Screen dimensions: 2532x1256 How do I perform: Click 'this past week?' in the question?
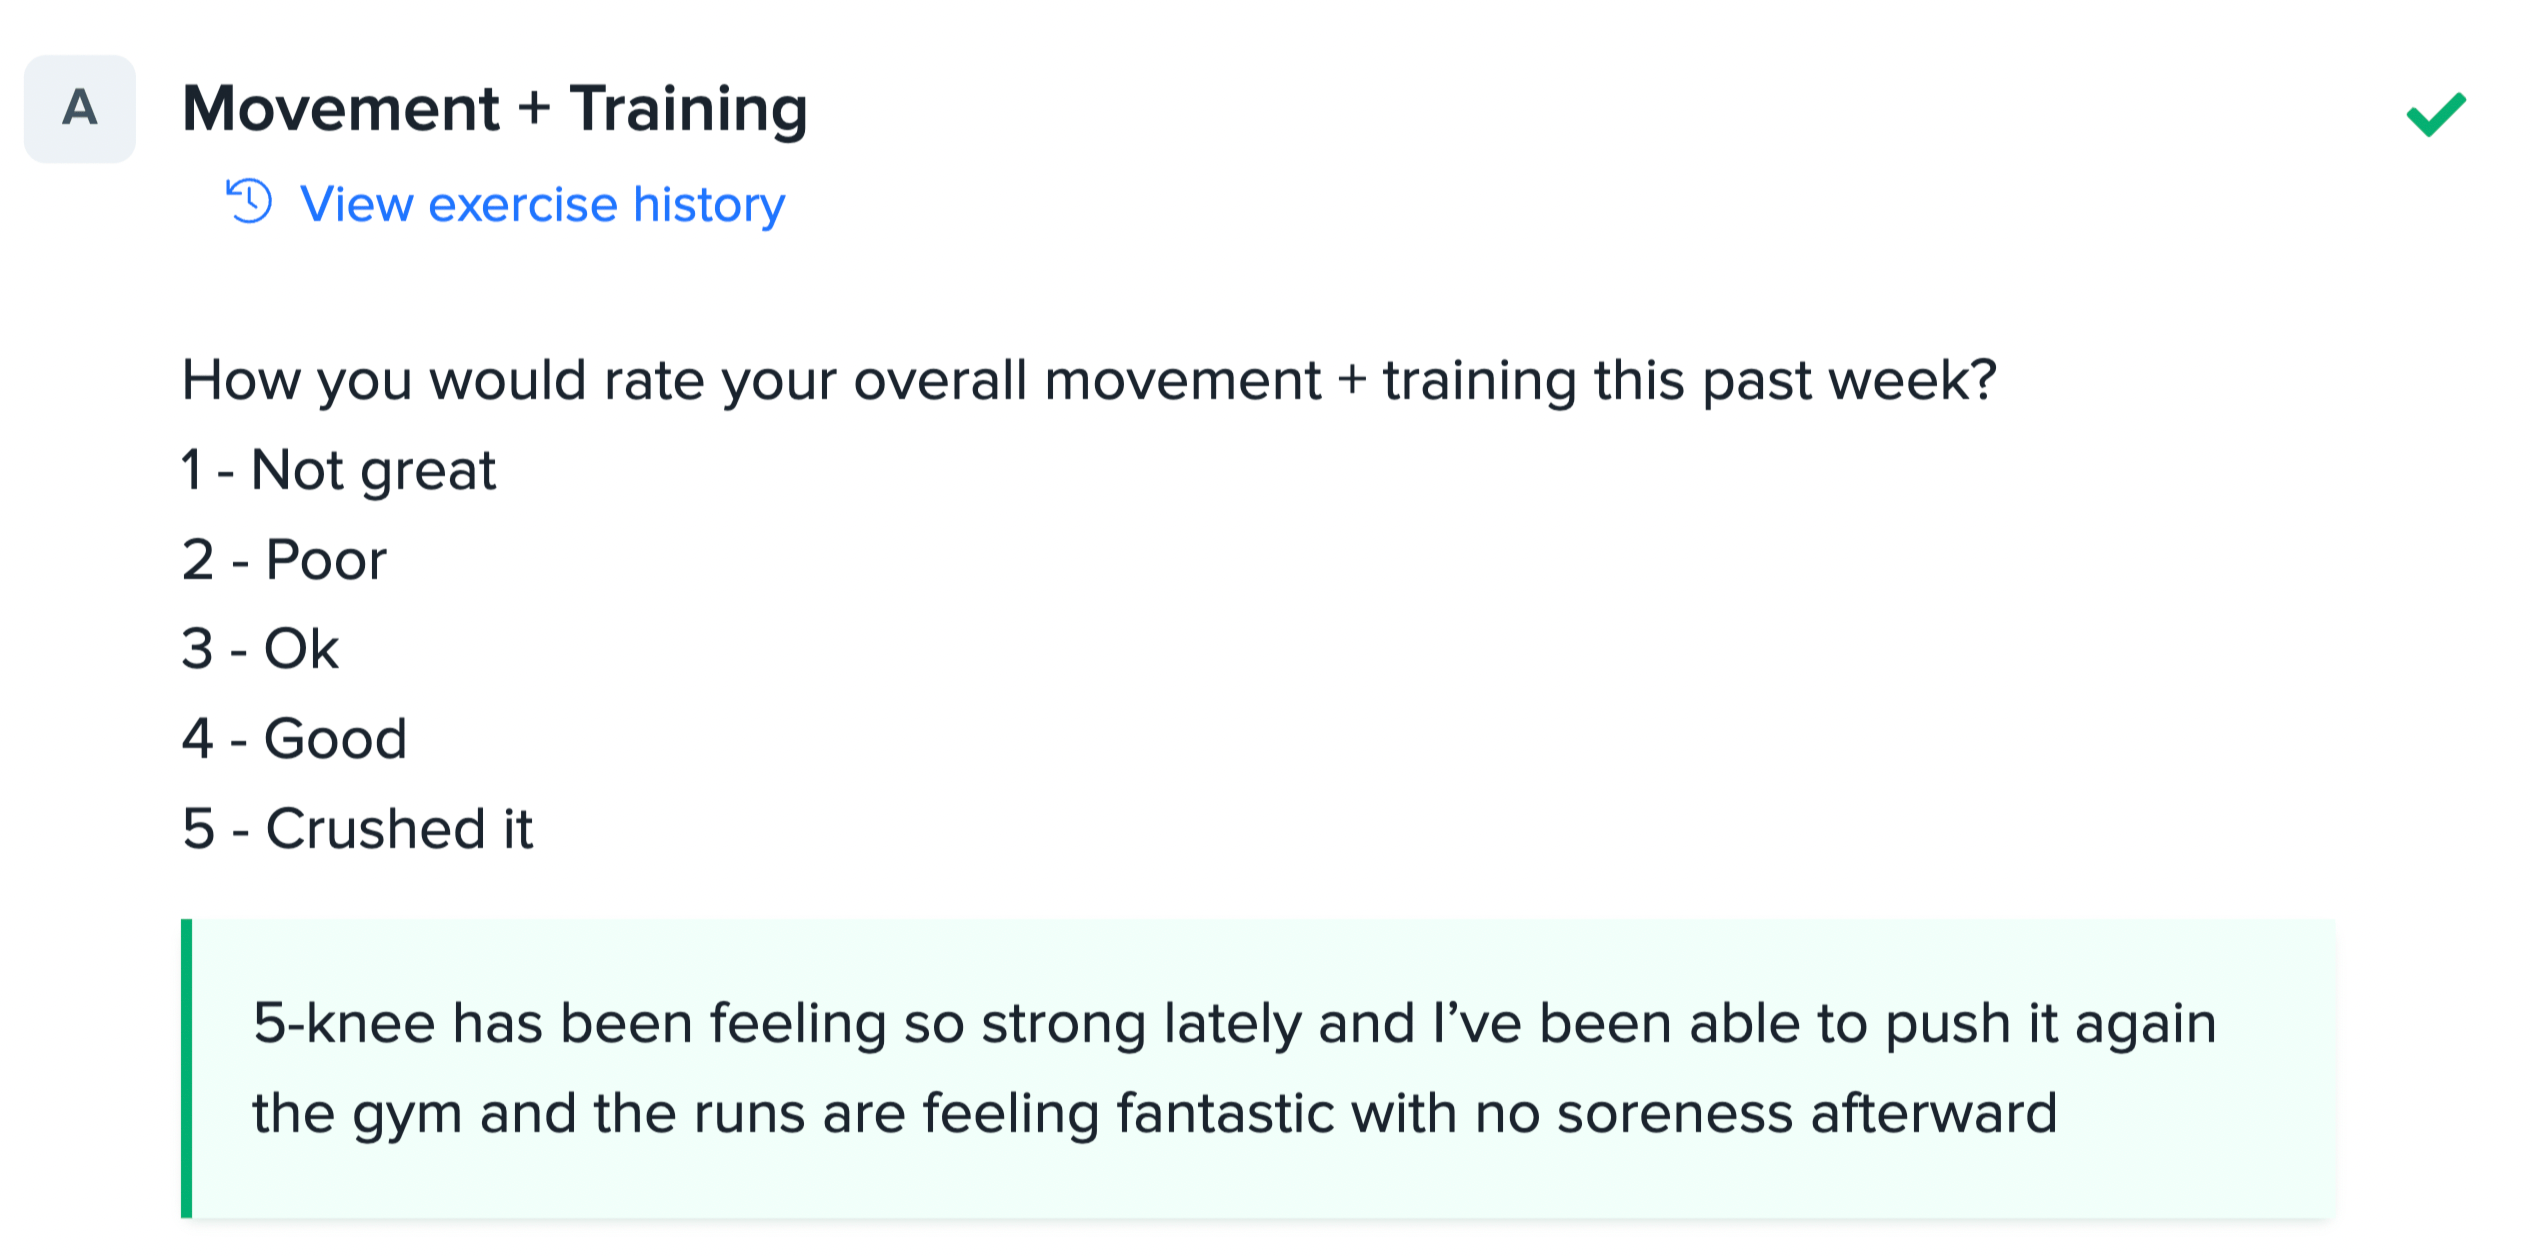tap(1795, 380)
